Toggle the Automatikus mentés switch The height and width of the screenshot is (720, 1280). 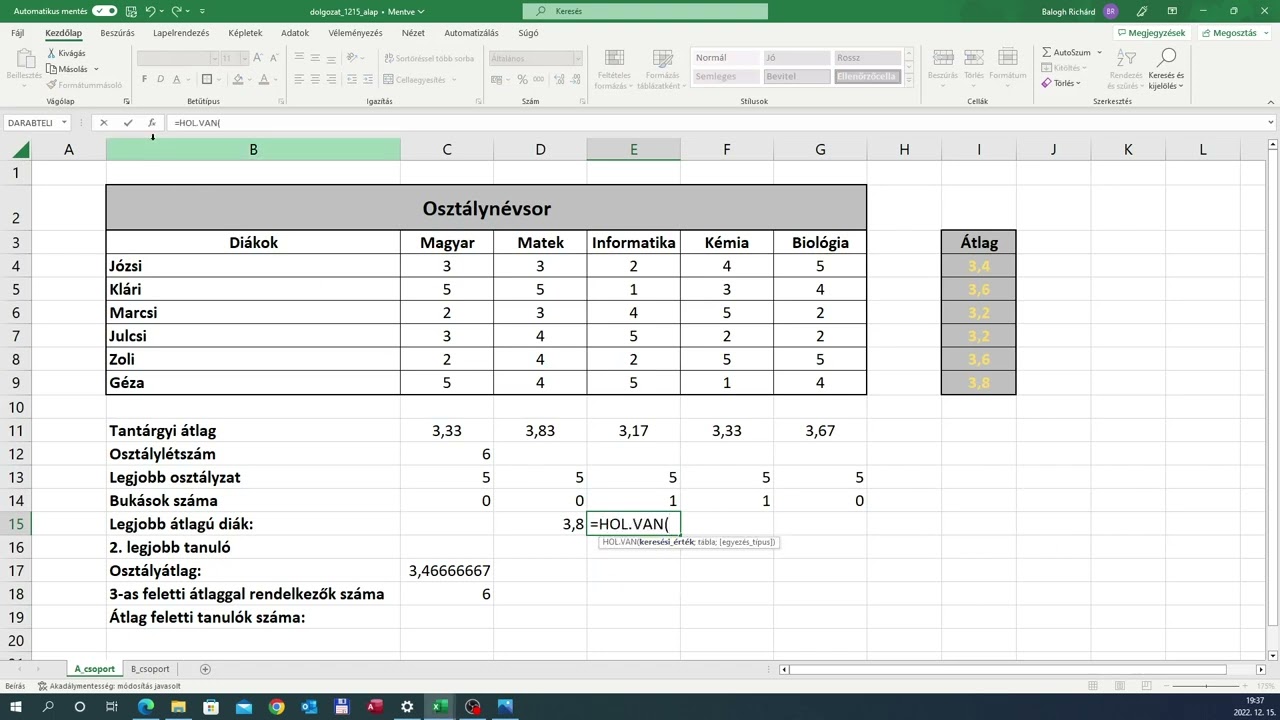[x=104, y=11]
